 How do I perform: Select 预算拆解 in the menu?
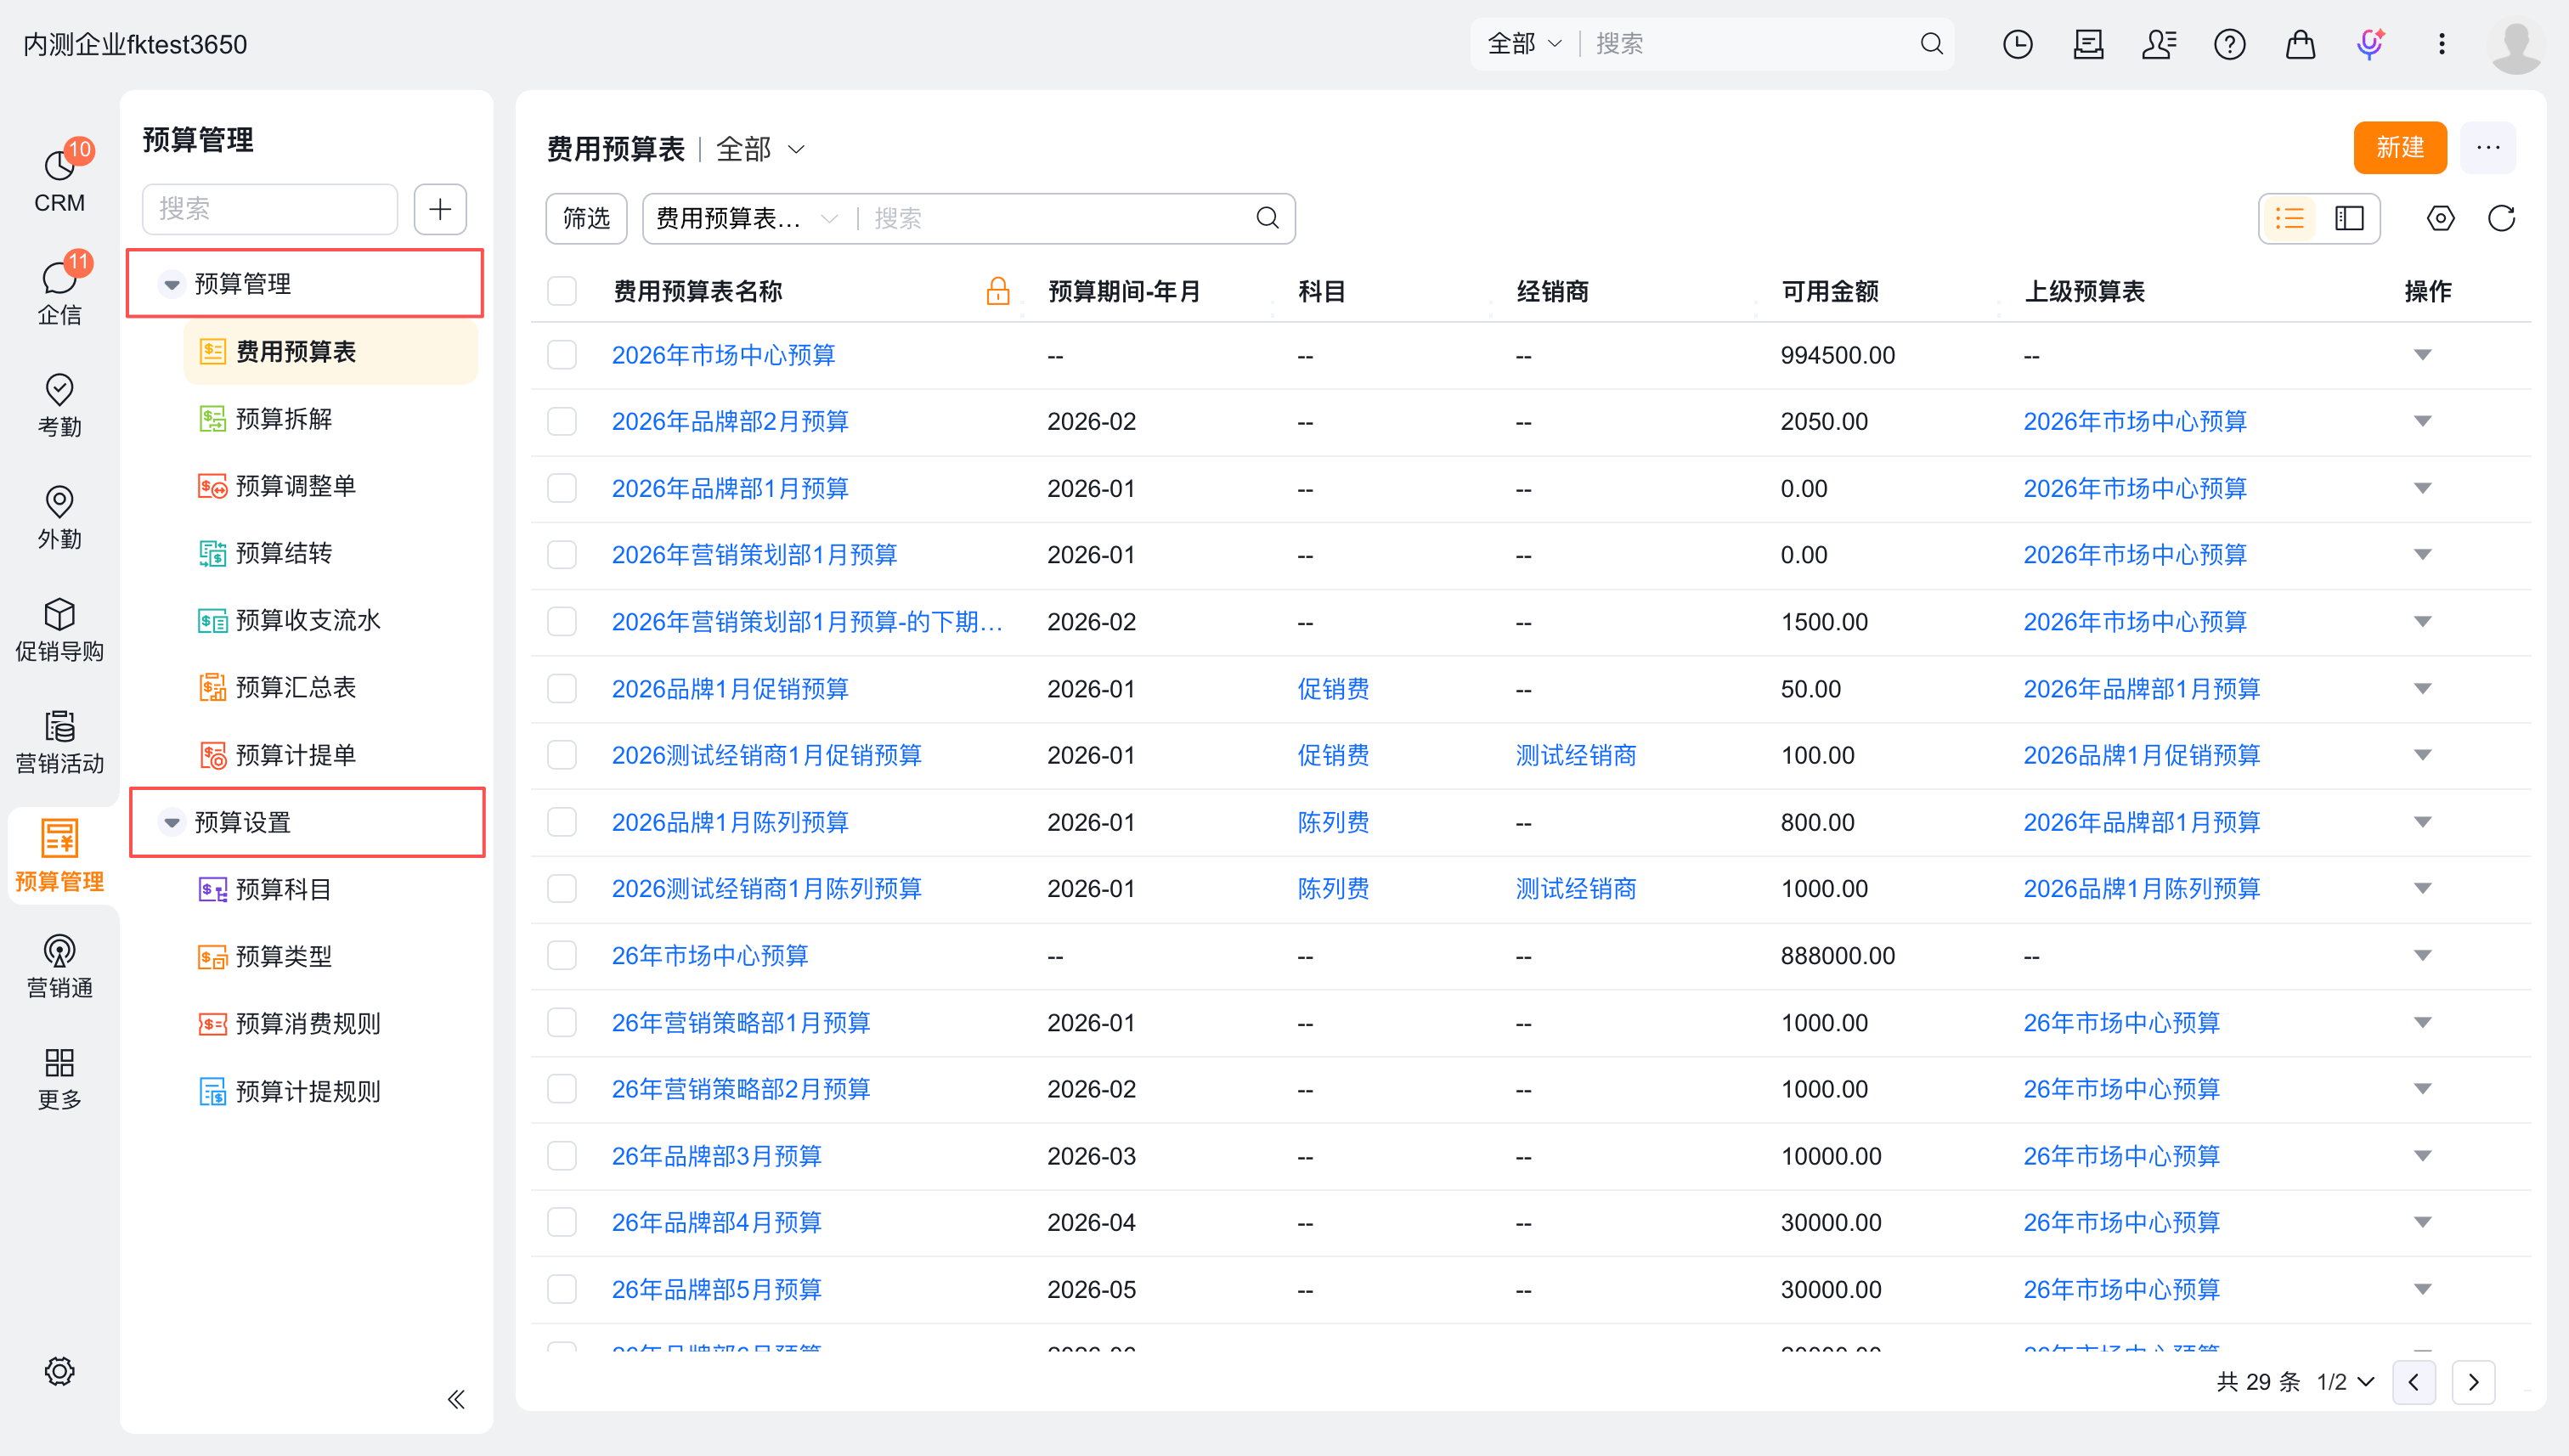coord(283,418)
